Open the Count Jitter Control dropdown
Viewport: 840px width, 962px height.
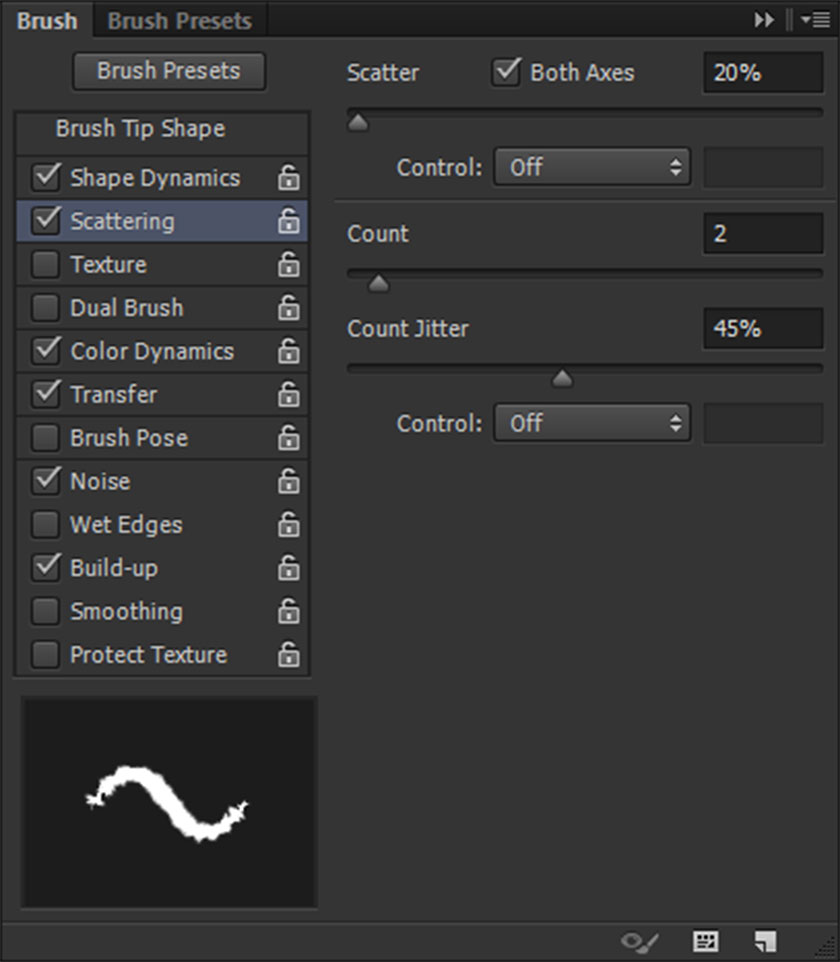592,423
